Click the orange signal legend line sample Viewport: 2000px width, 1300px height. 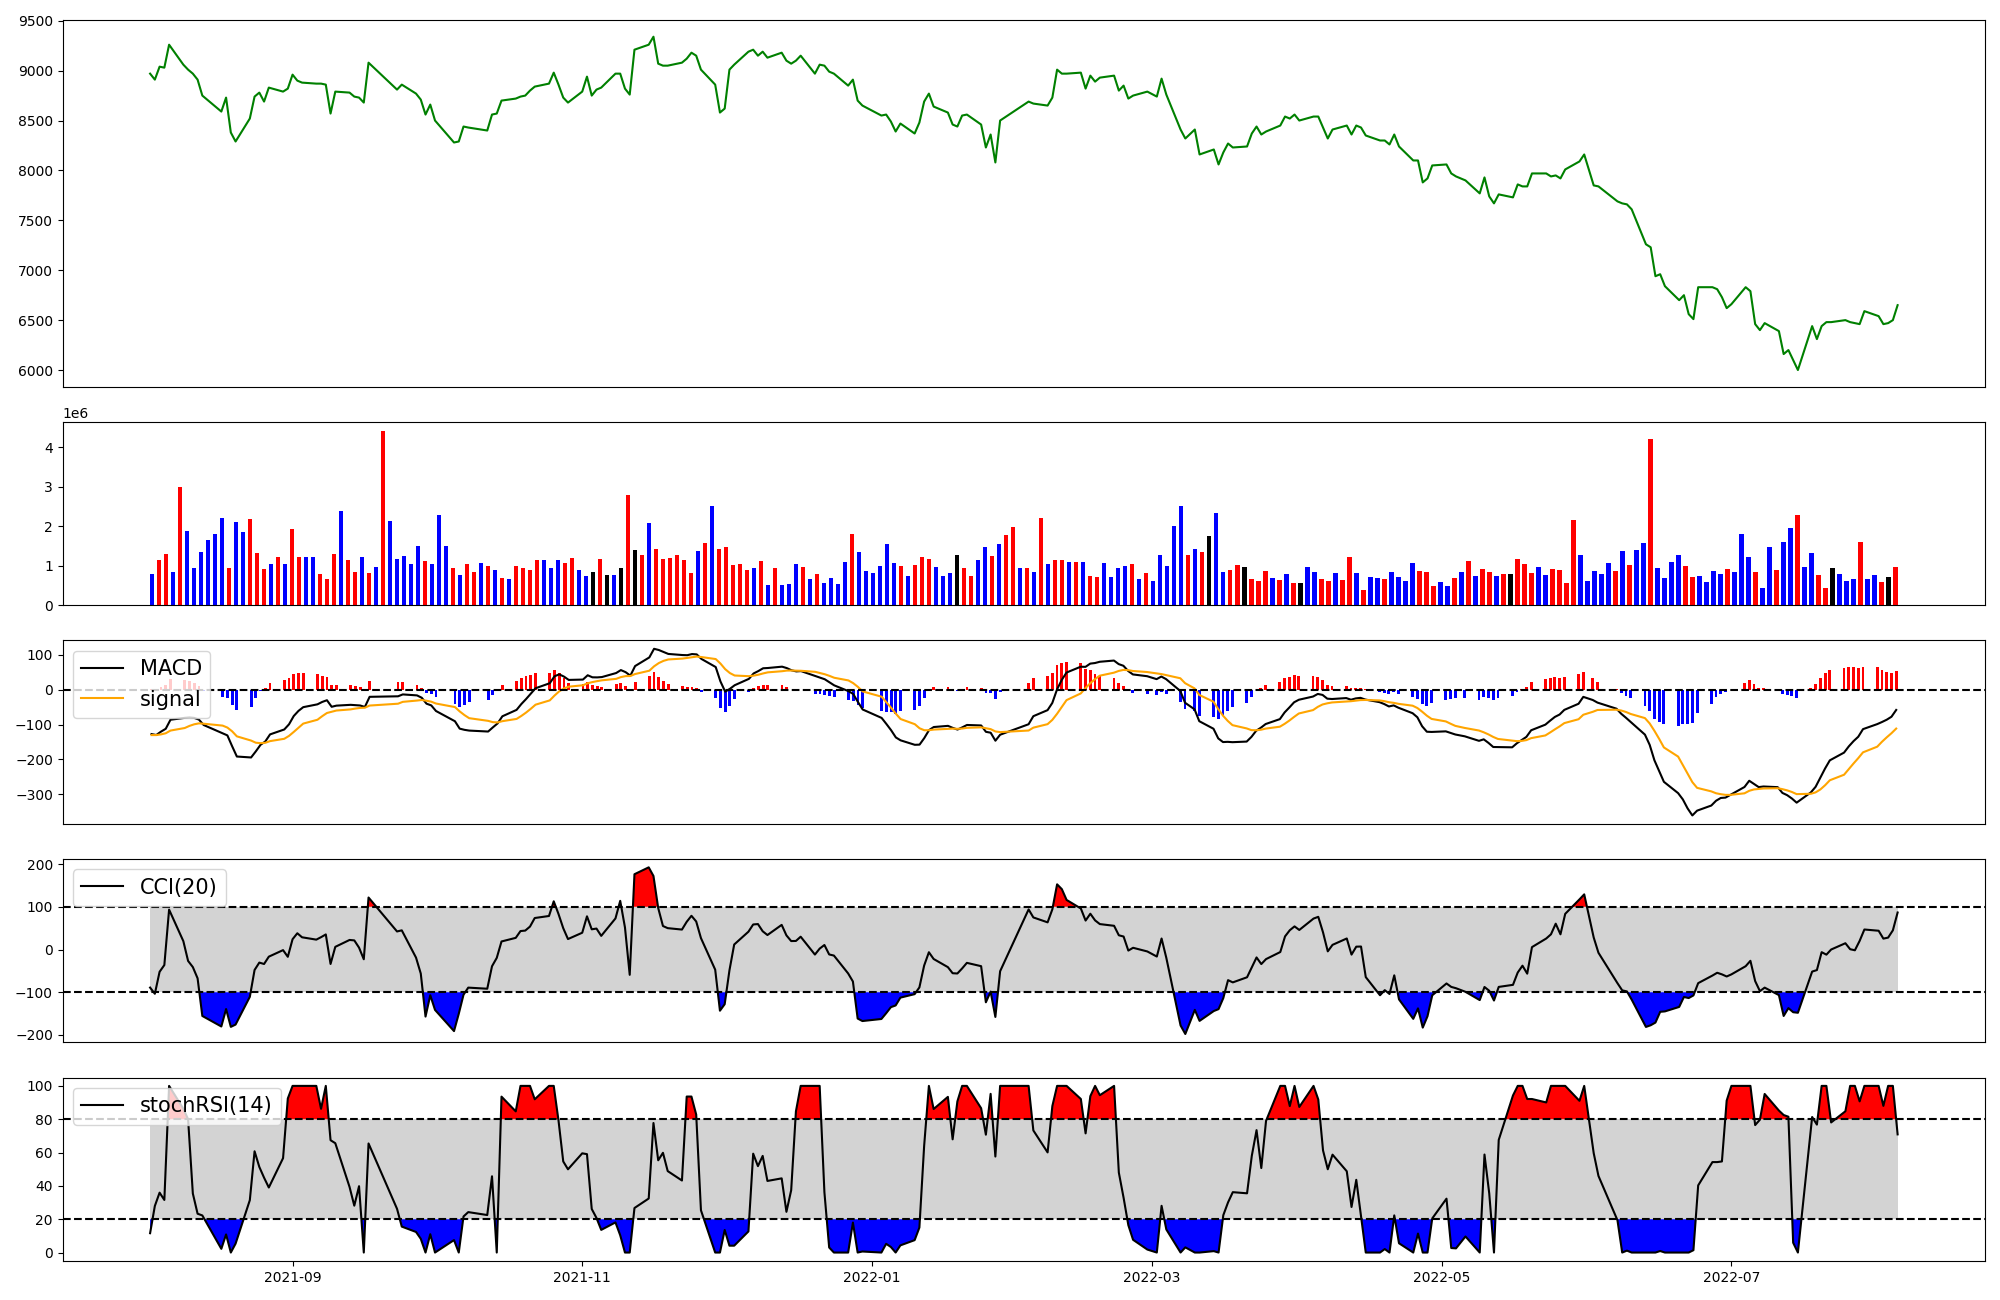click(103, 699)
